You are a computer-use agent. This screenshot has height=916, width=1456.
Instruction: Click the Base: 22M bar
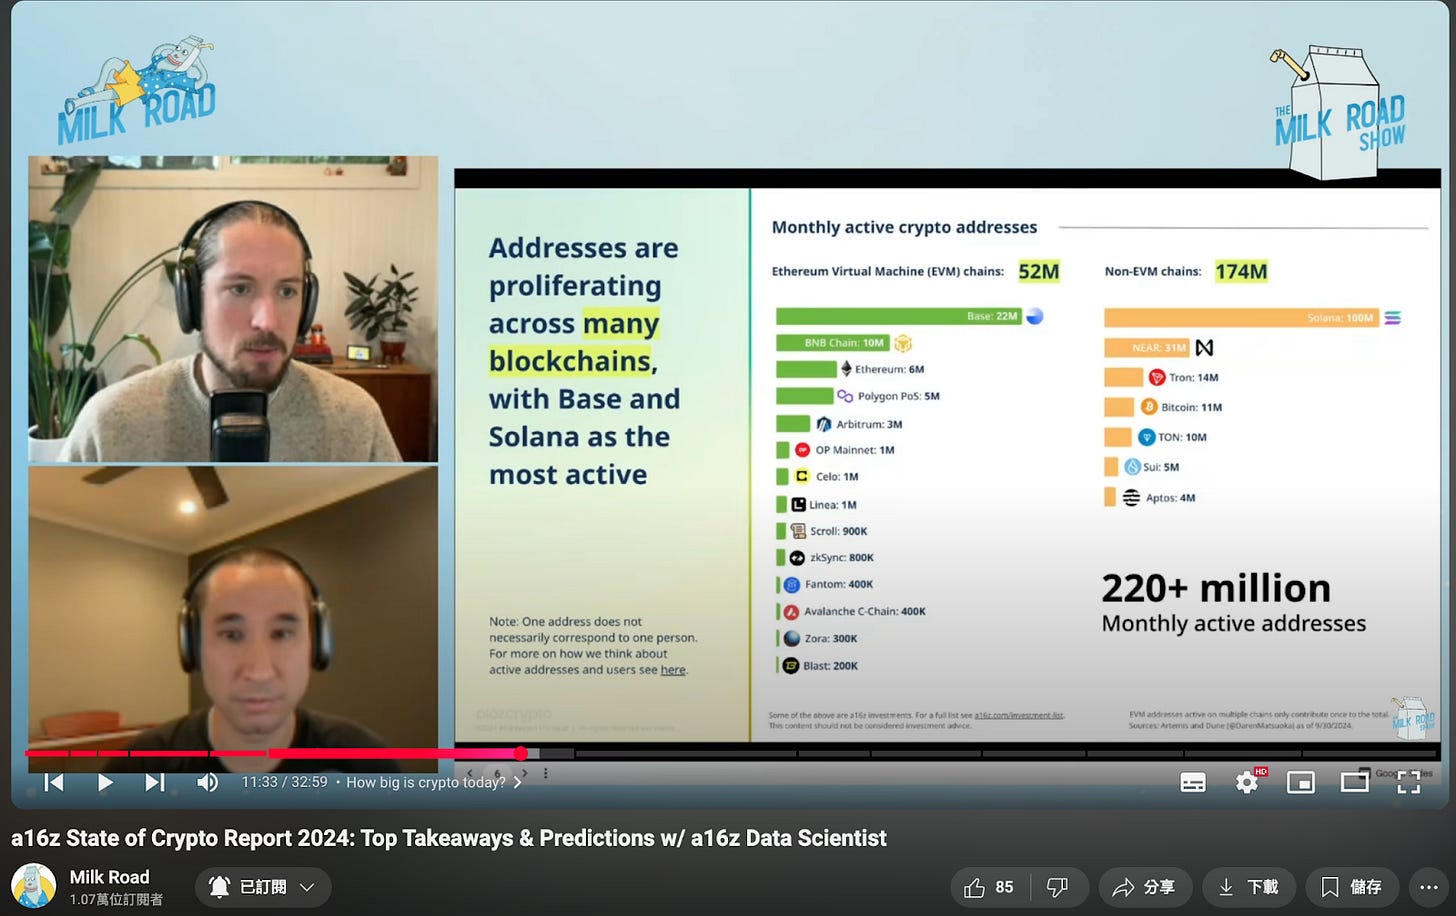899,316
